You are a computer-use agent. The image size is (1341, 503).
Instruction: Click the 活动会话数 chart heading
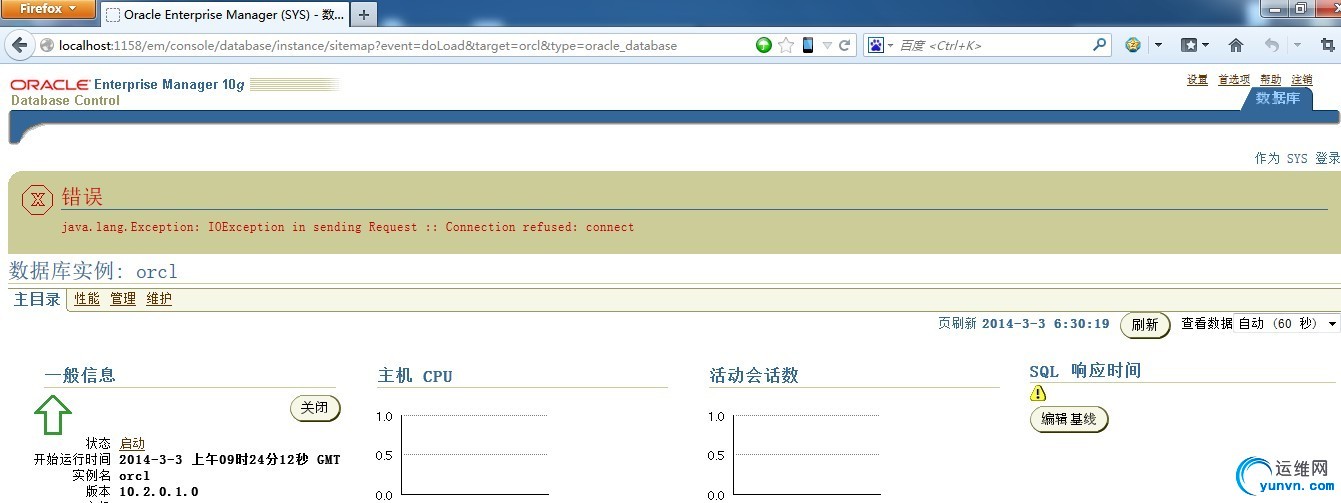[754, 376]
